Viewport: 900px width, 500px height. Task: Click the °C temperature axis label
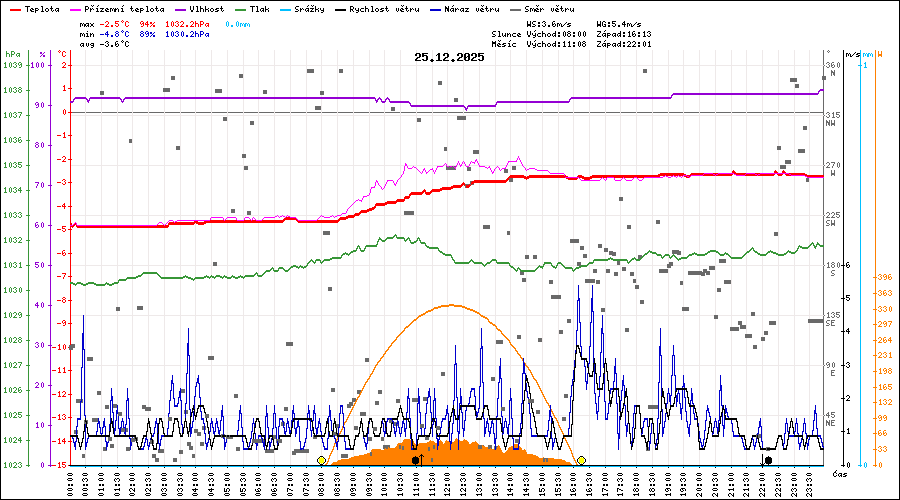click(63, 54)
